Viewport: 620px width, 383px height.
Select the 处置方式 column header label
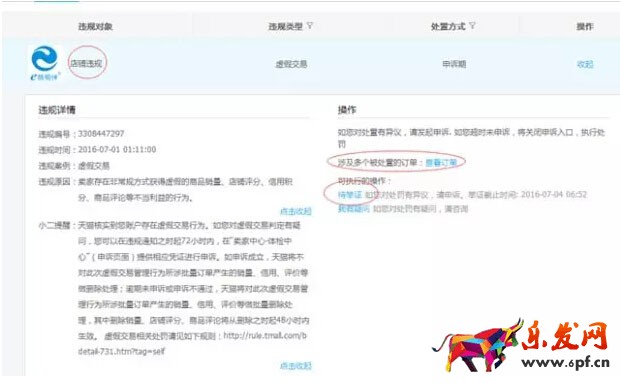(x=448, y=26)
